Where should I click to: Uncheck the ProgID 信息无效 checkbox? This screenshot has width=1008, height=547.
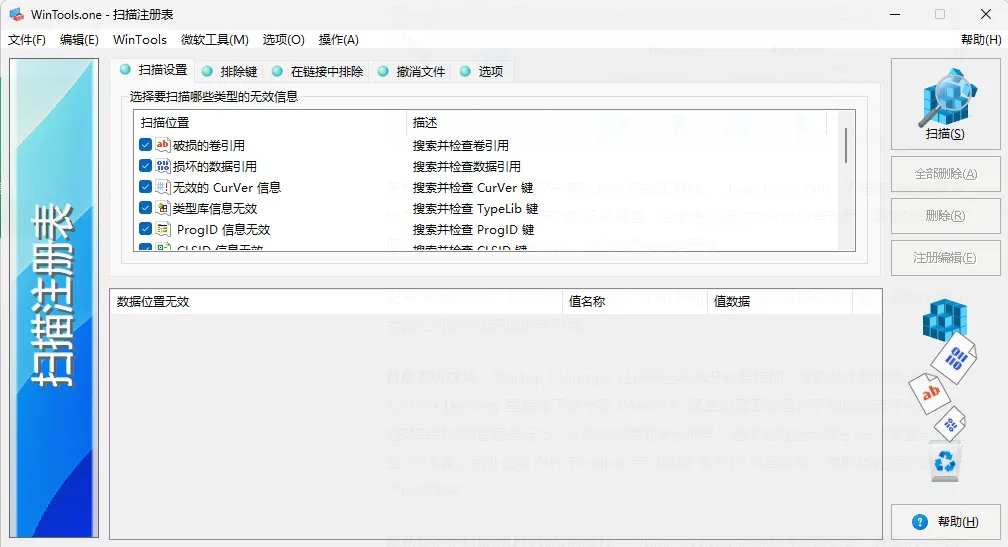click(x=145, y=229)
